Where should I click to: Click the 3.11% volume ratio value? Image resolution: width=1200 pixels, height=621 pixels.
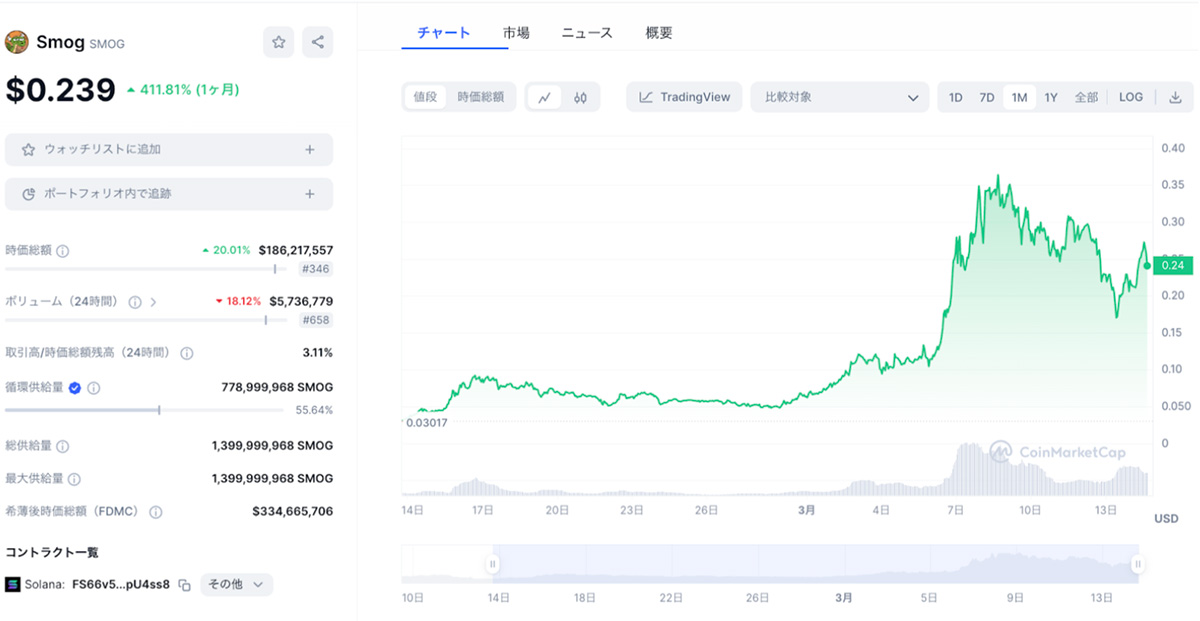point(318,353)
